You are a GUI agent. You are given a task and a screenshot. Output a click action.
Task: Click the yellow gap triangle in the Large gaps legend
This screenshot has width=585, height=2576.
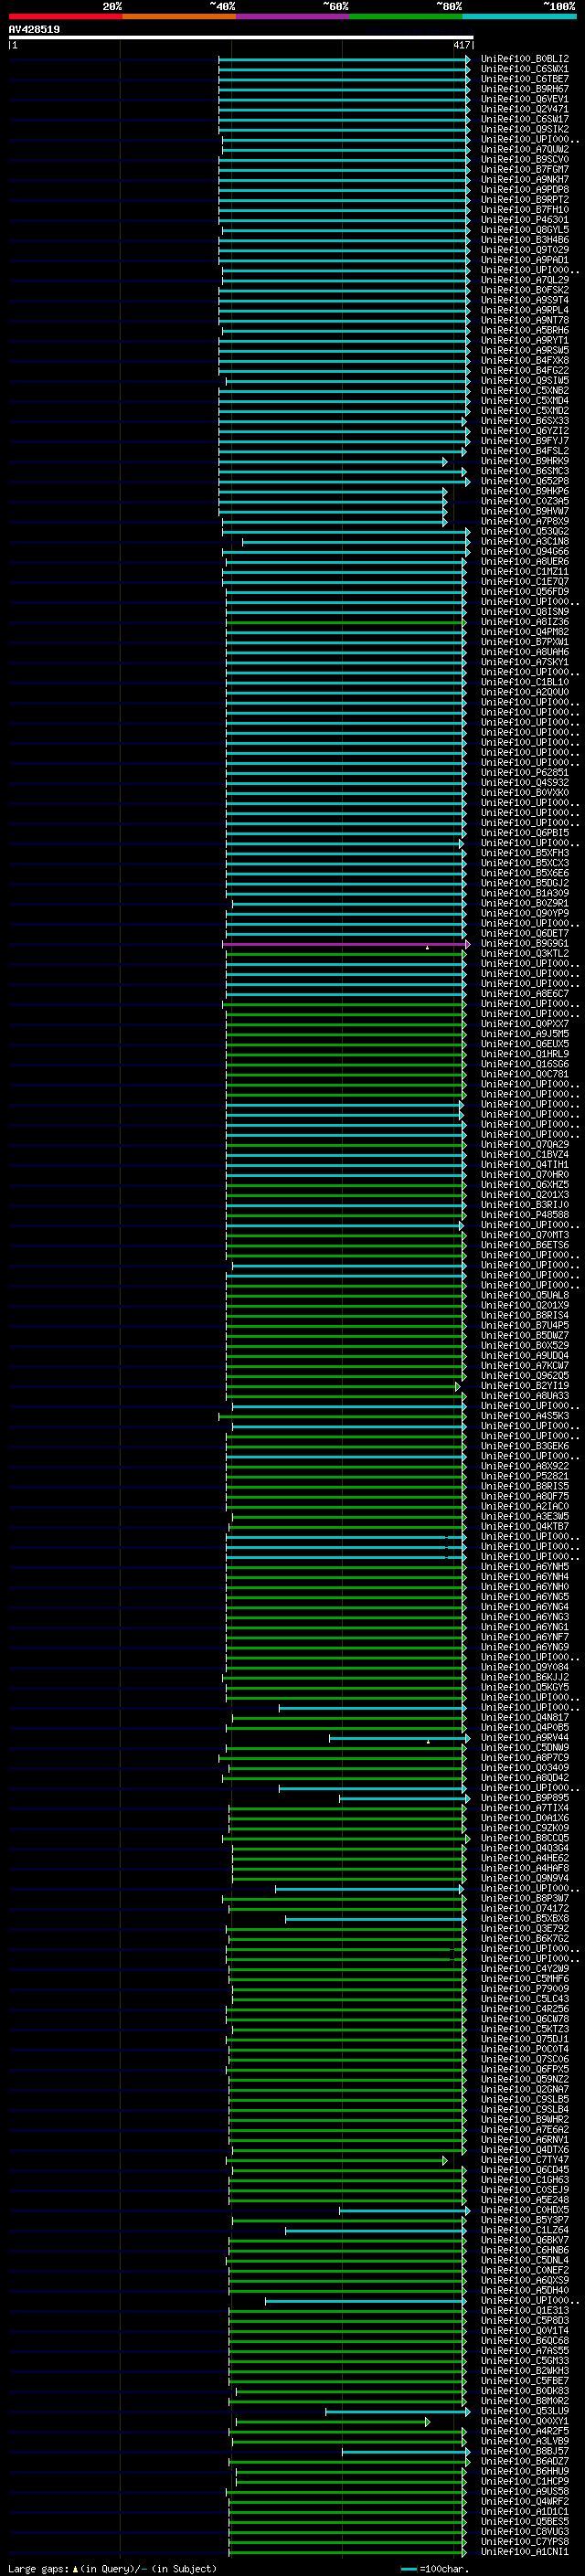75,2568
